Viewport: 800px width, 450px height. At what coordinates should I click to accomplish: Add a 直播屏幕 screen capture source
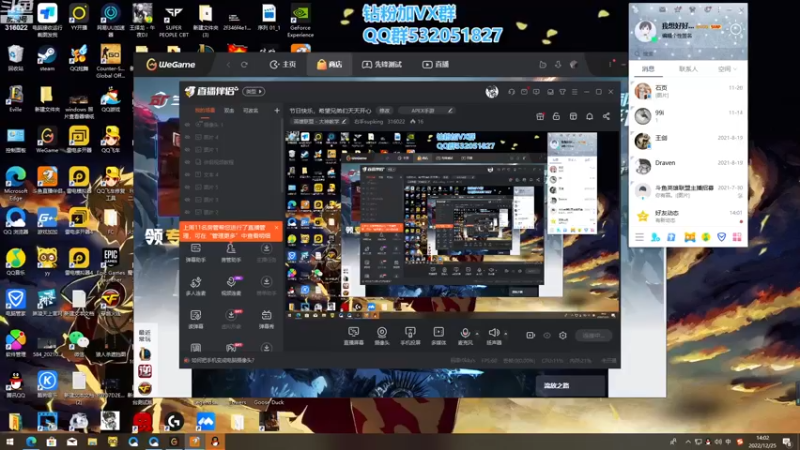[353, 336]
